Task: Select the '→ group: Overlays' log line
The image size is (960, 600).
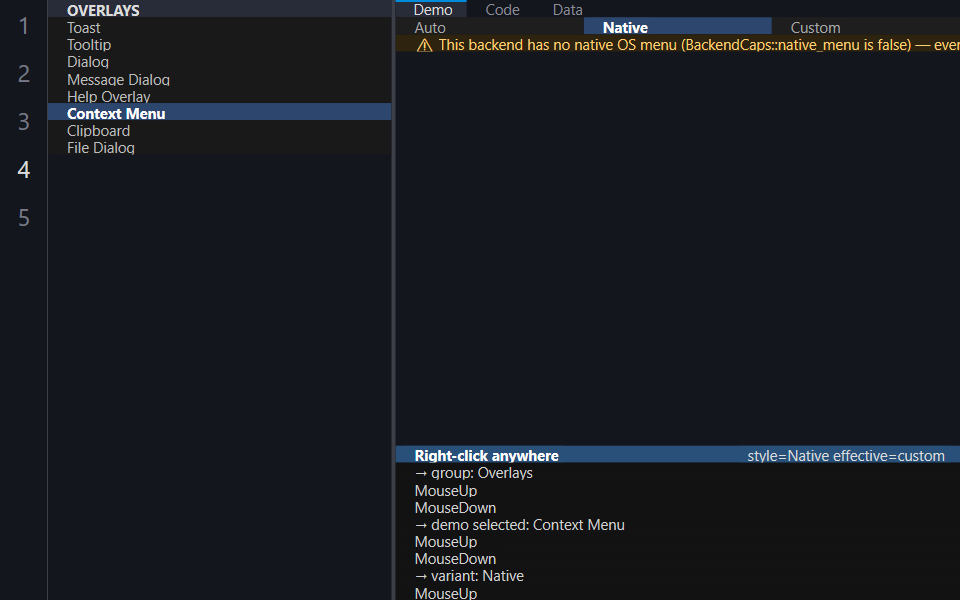Action: [x=678, y=473]
